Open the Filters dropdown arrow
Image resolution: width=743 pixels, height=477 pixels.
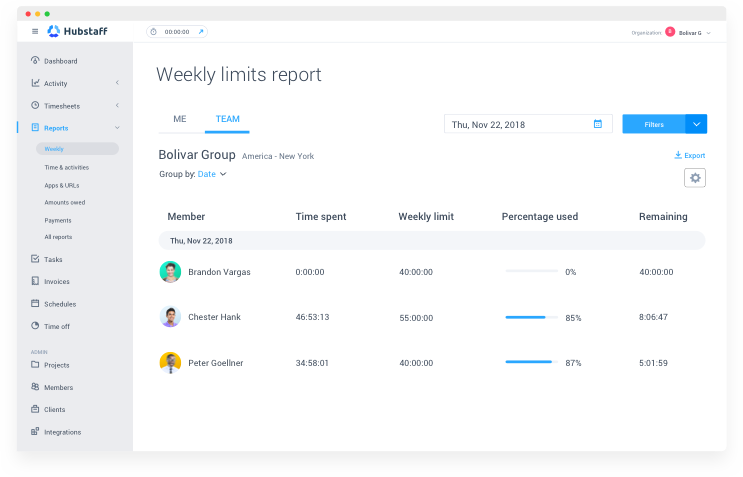tap(697, 124)
